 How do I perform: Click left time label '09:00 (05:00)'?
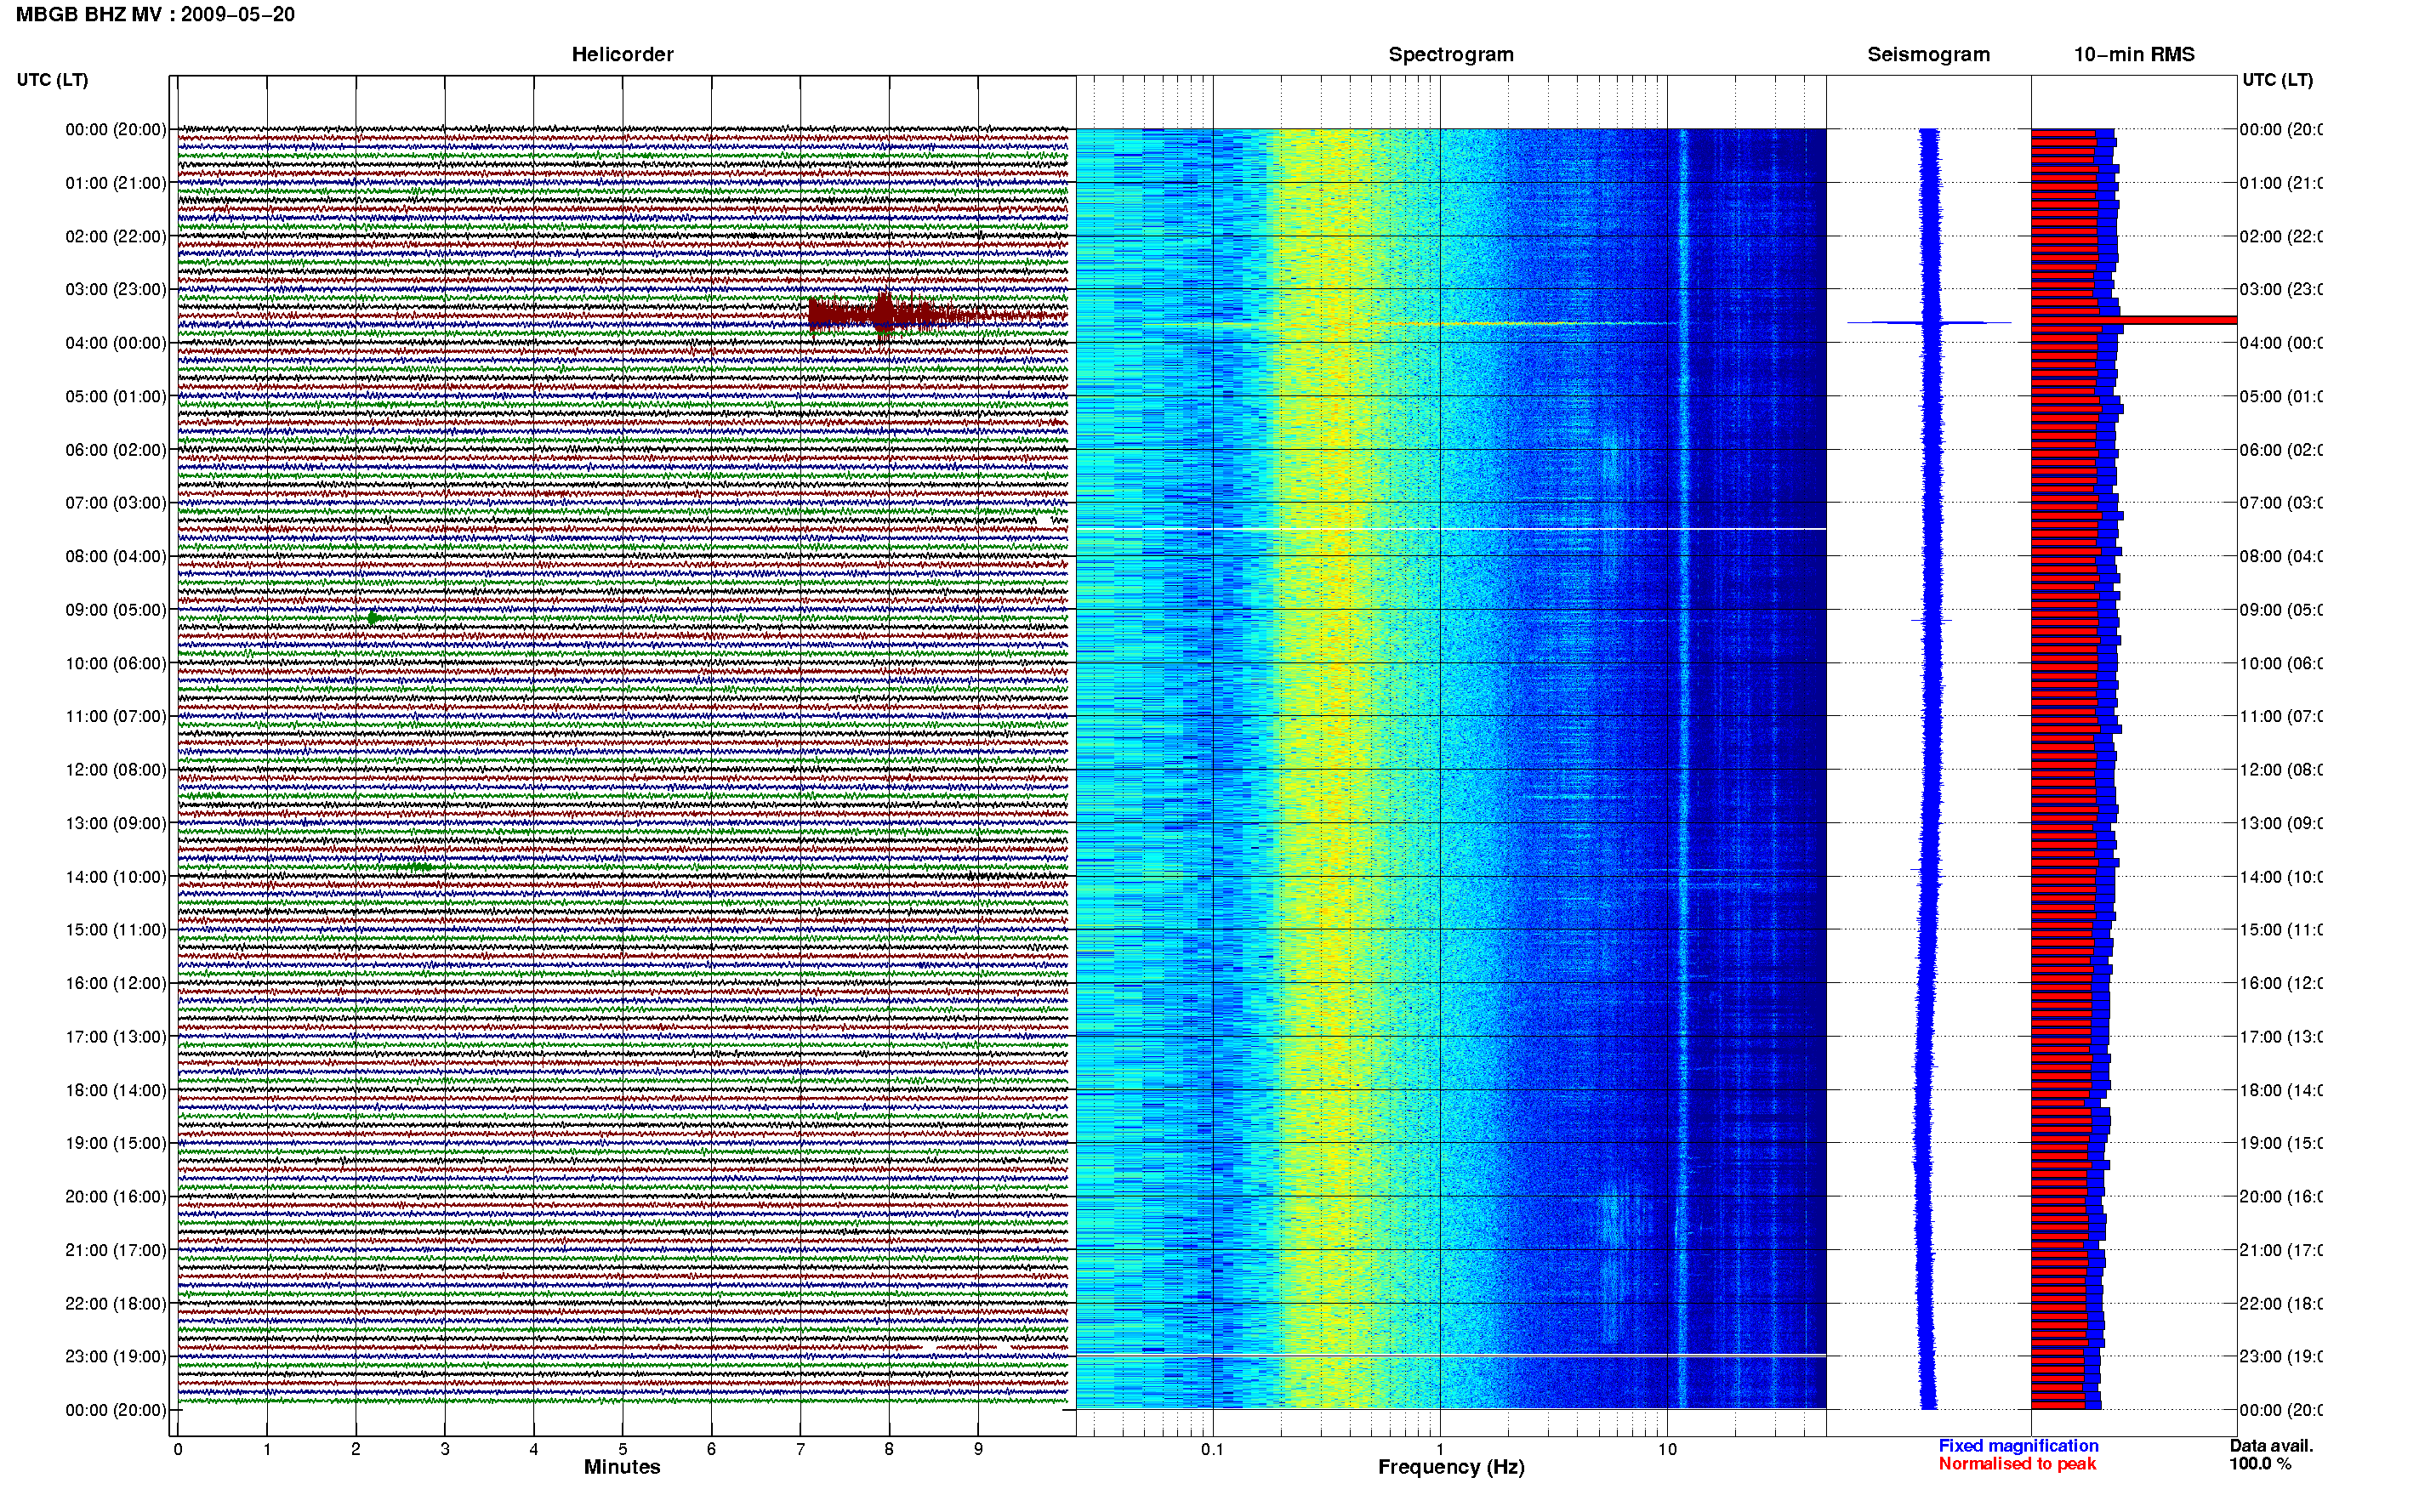[116, 610]
